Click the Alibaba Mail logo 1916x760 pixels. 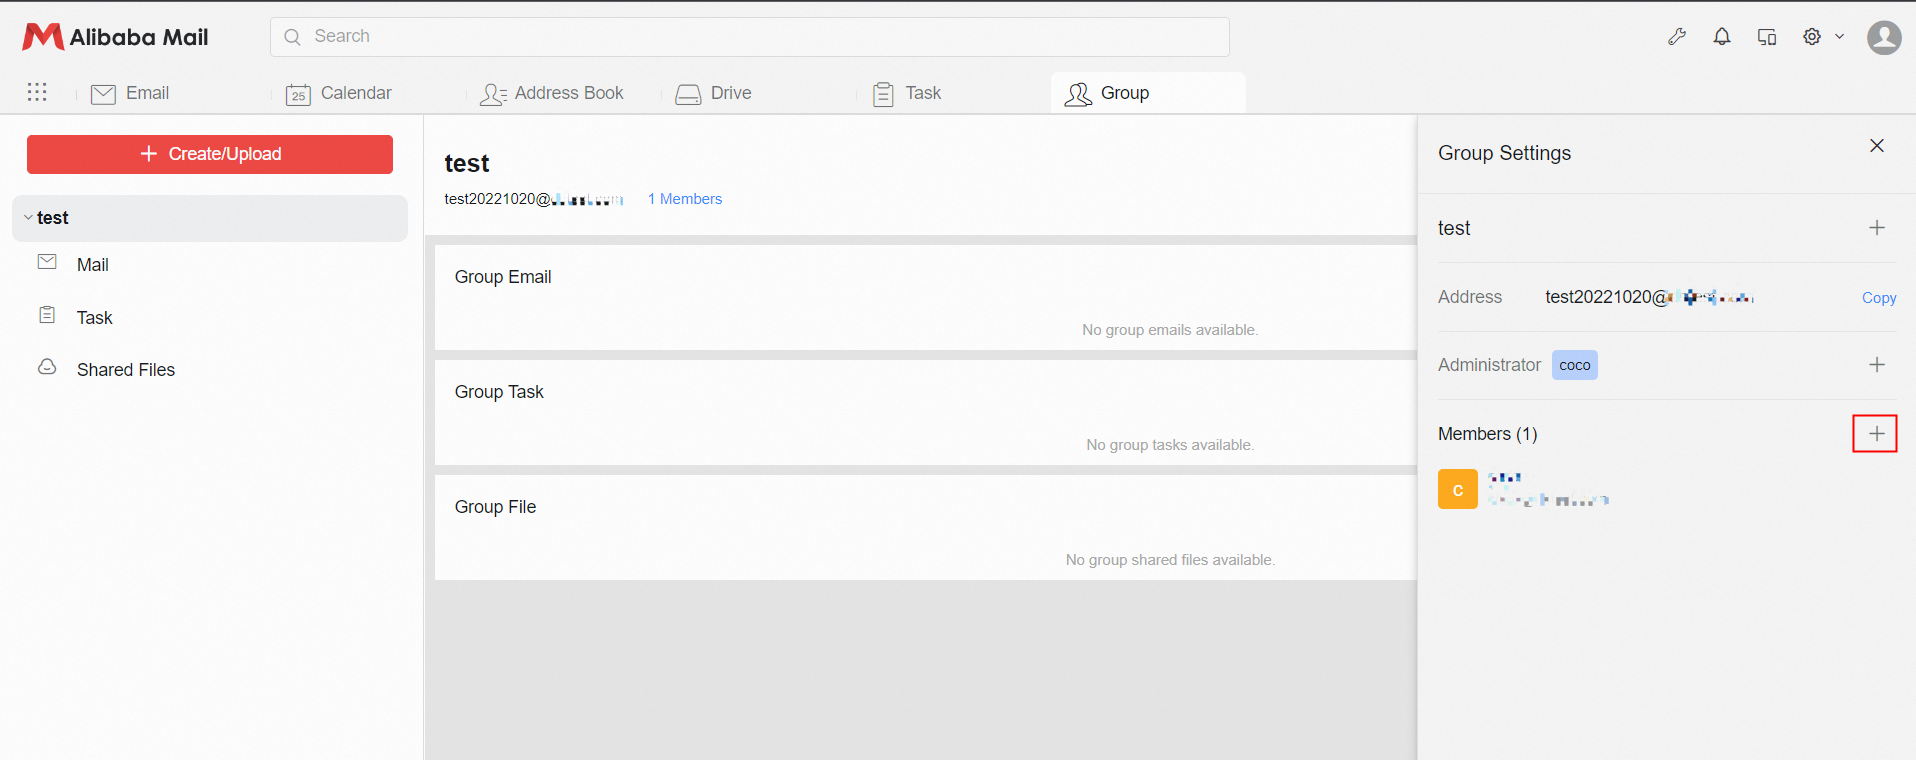116,37
